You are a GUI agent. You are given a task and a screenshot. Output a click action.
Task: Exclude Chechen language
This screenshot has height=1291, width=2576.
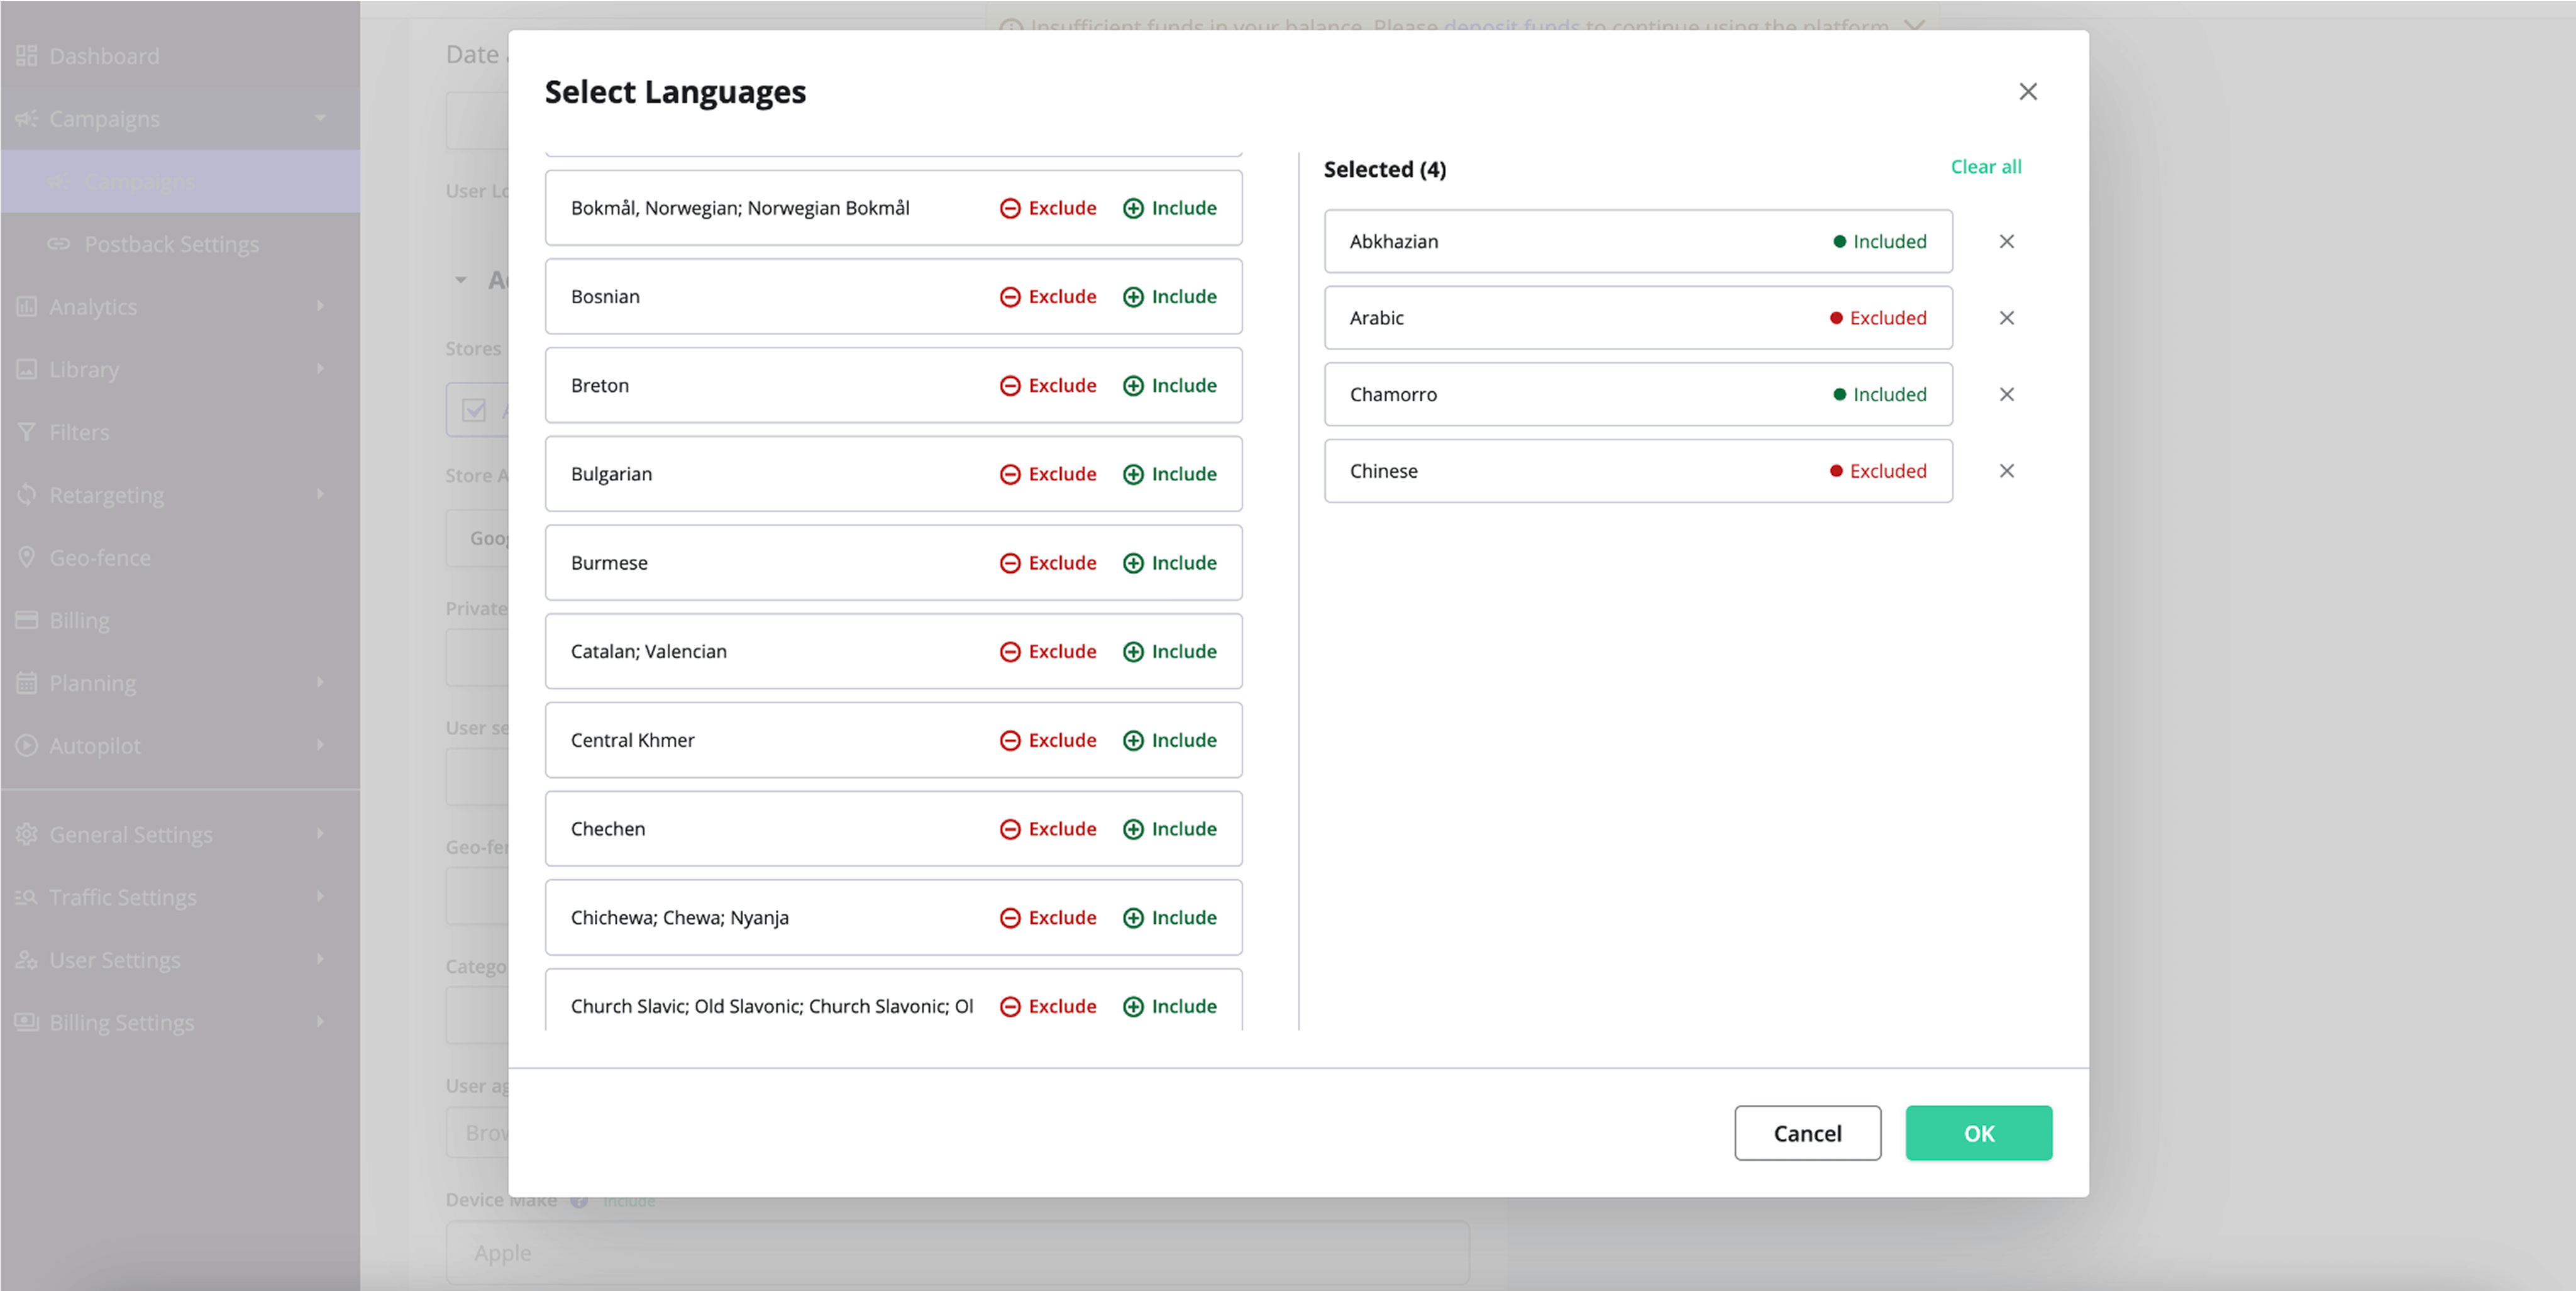coord(1048,829)
